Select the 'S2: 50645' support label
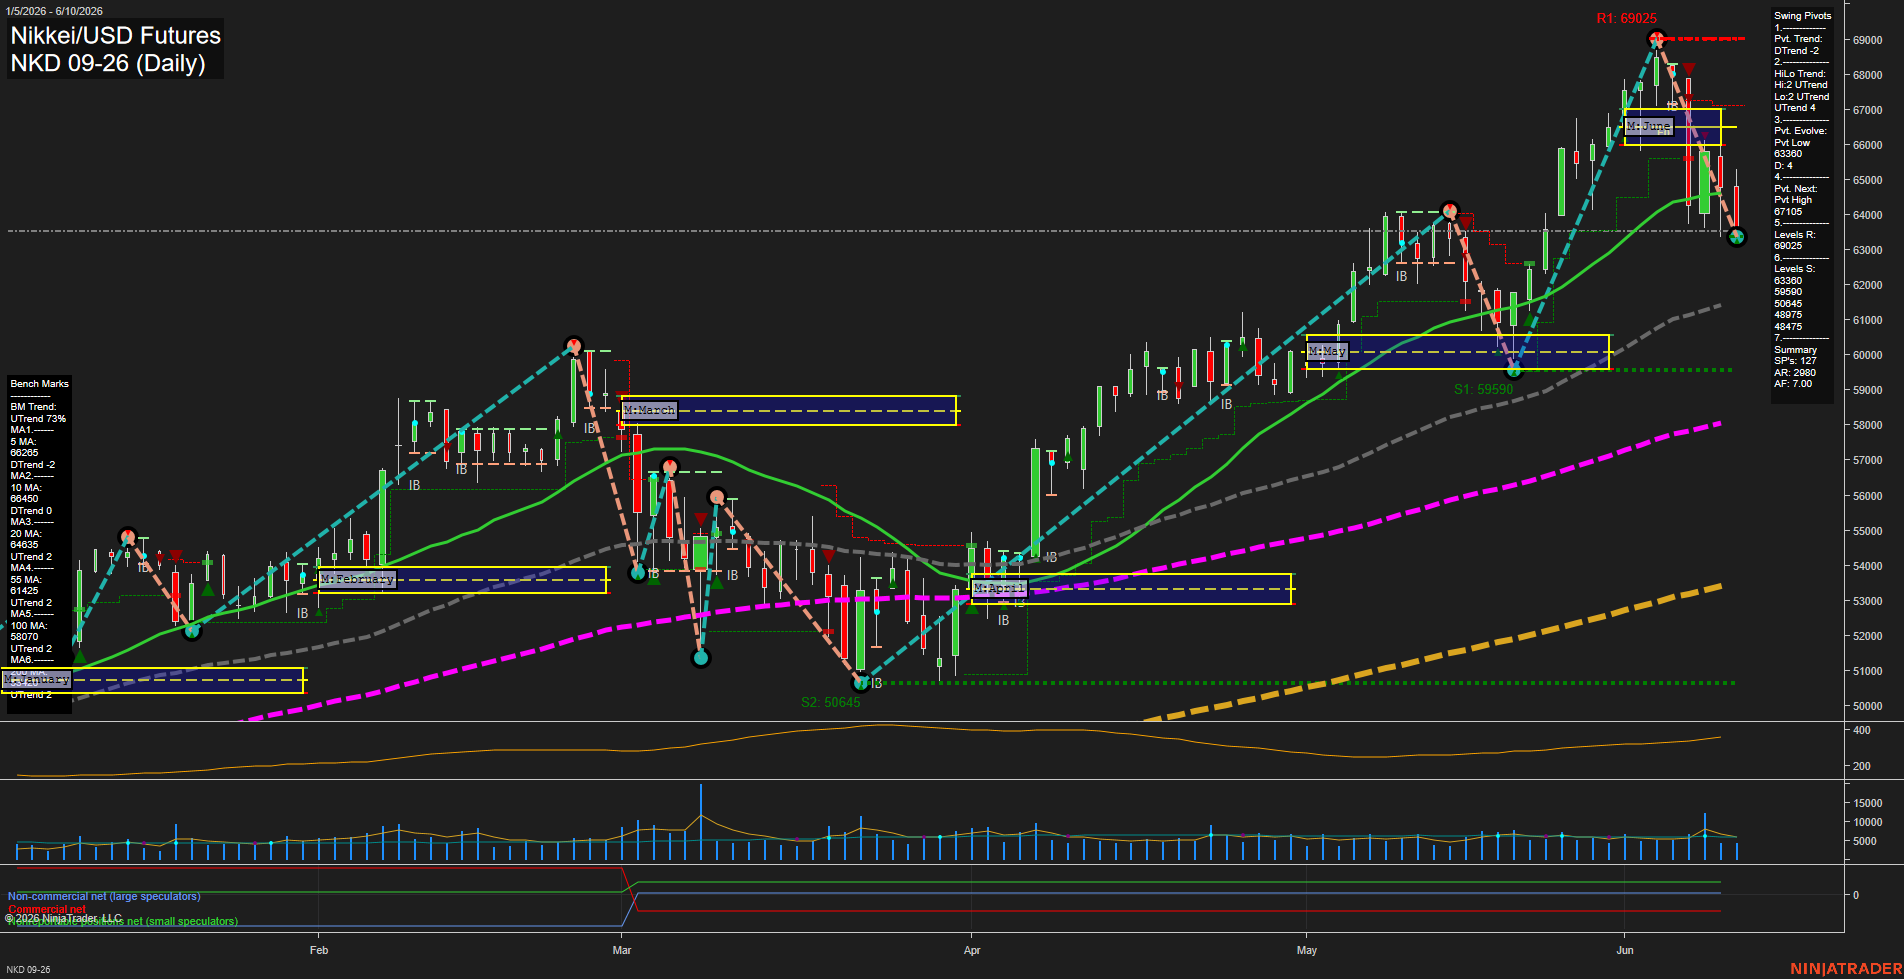 (x=830, y=702)
